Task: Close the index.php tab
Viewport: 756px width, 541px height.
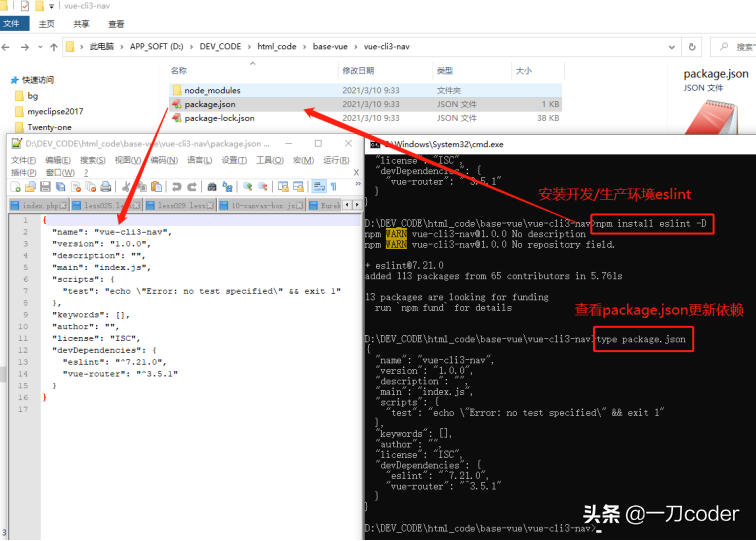Action: (63, 206)
